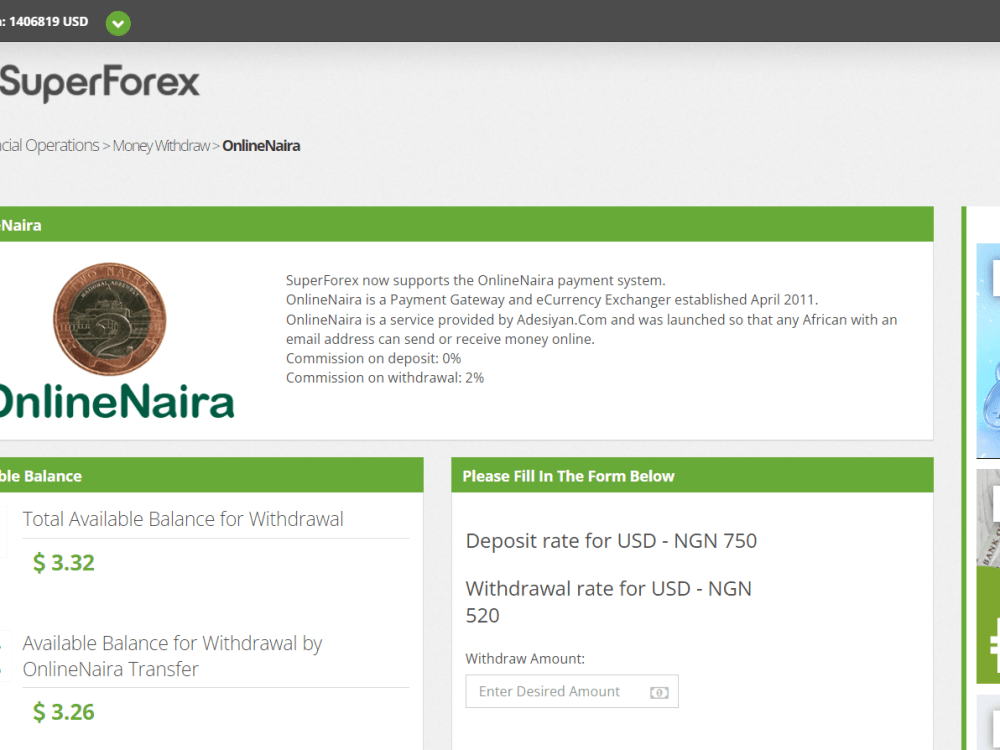Click the Commission on withdrawal: 2% line

click(x=385, y=378)
